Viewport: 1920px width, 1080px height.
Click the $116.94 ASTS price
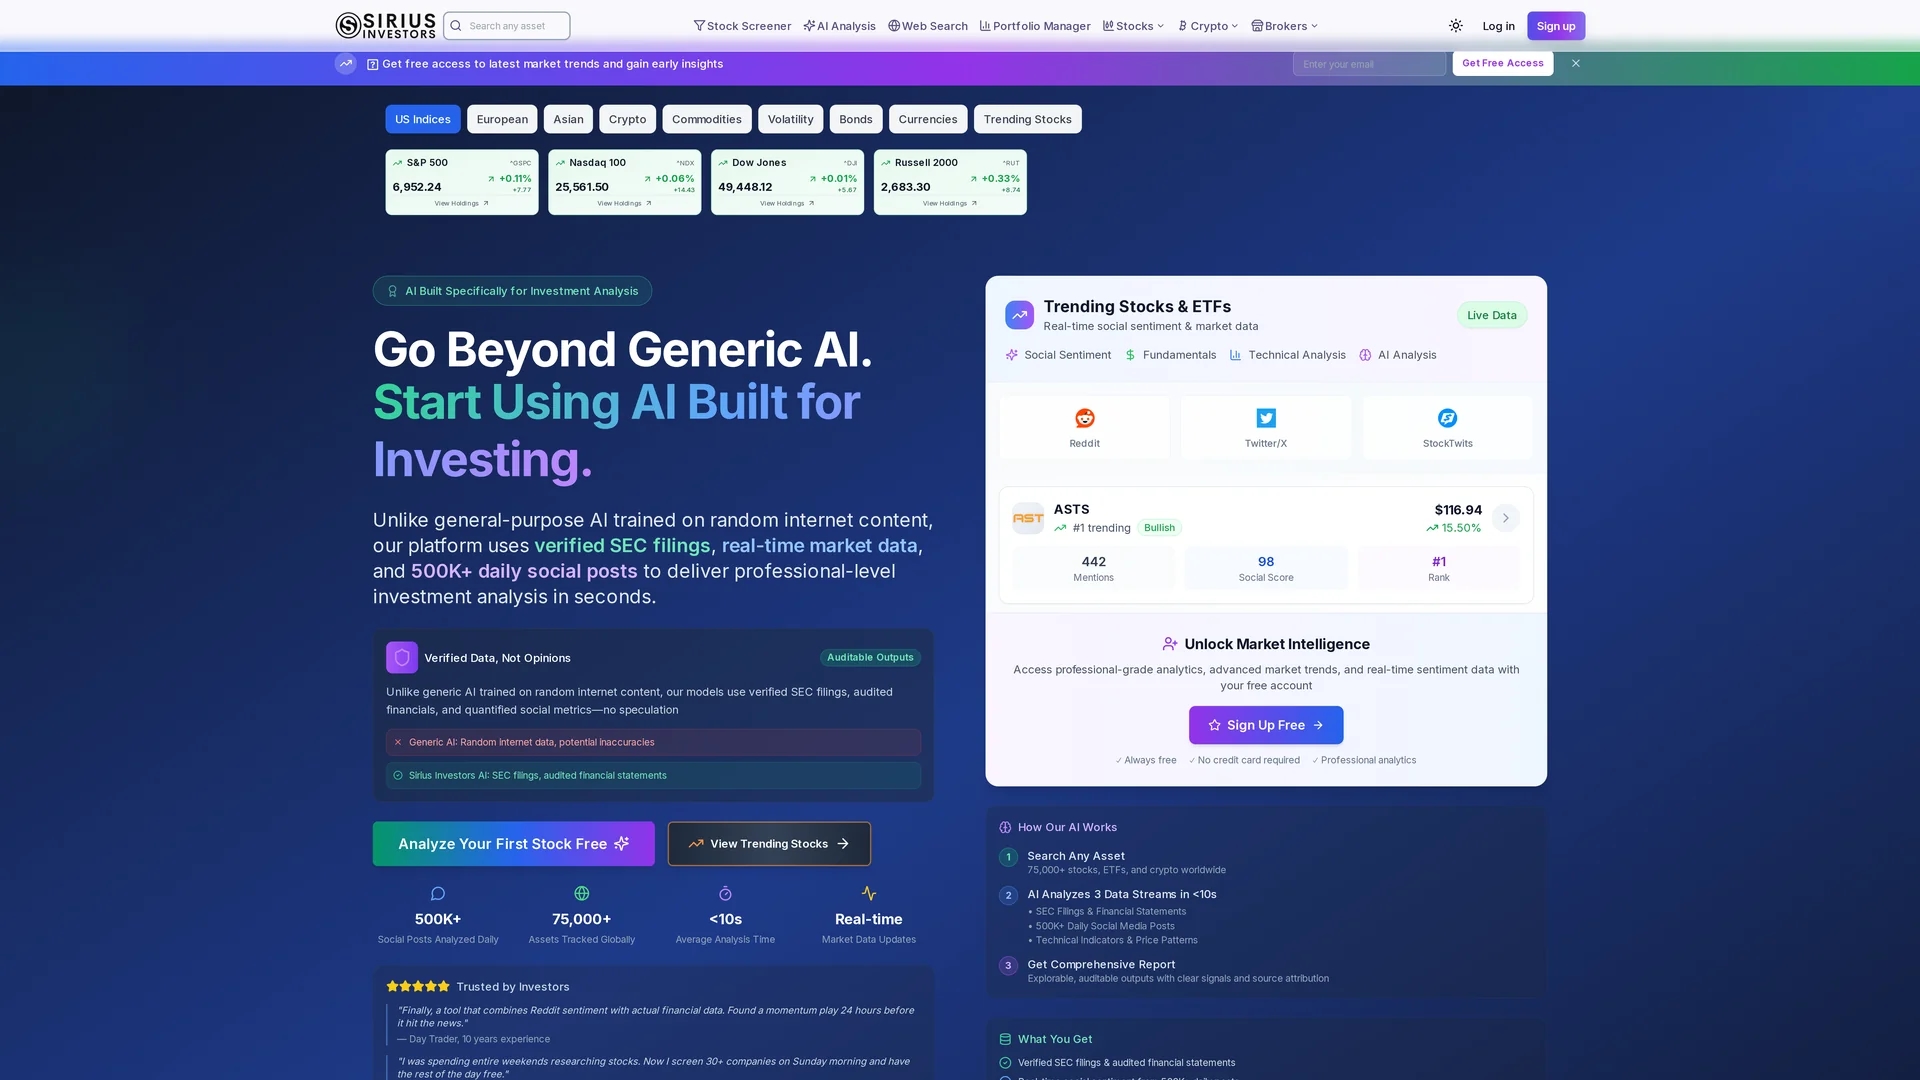point(1458,510)
